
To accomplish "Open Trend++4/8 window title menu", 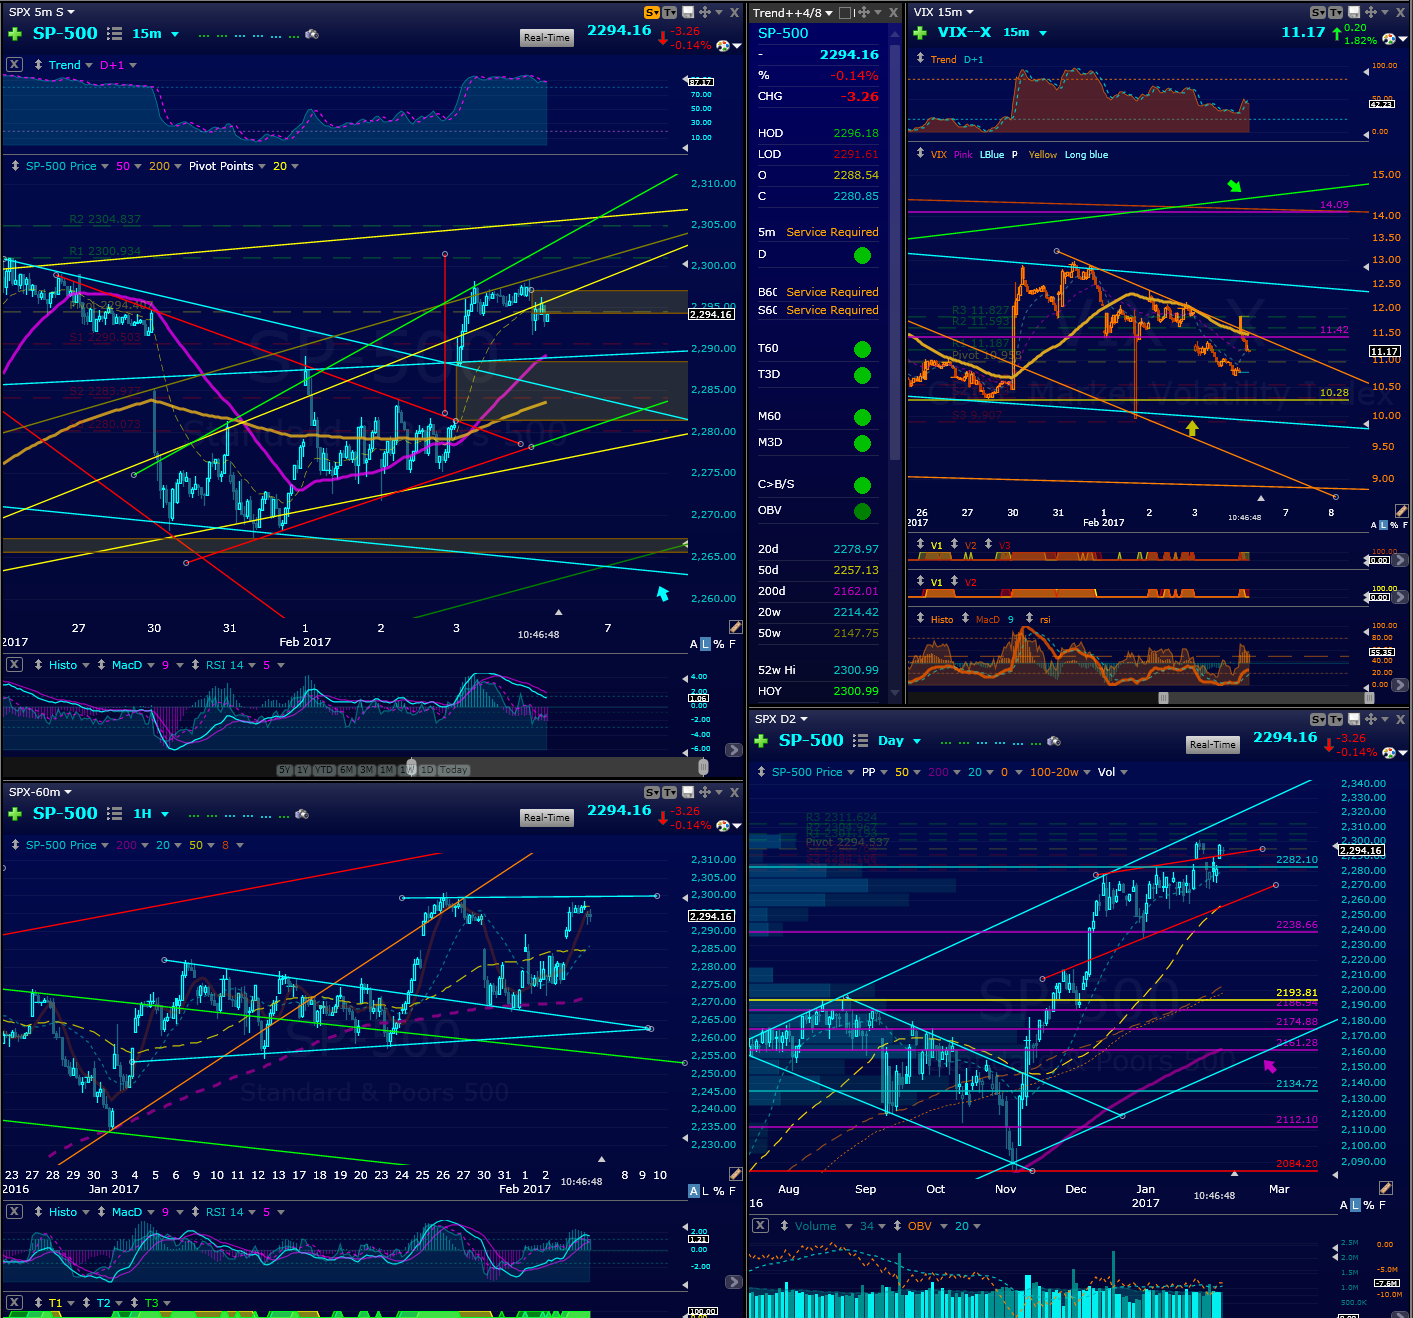I will tap(793, 13).
